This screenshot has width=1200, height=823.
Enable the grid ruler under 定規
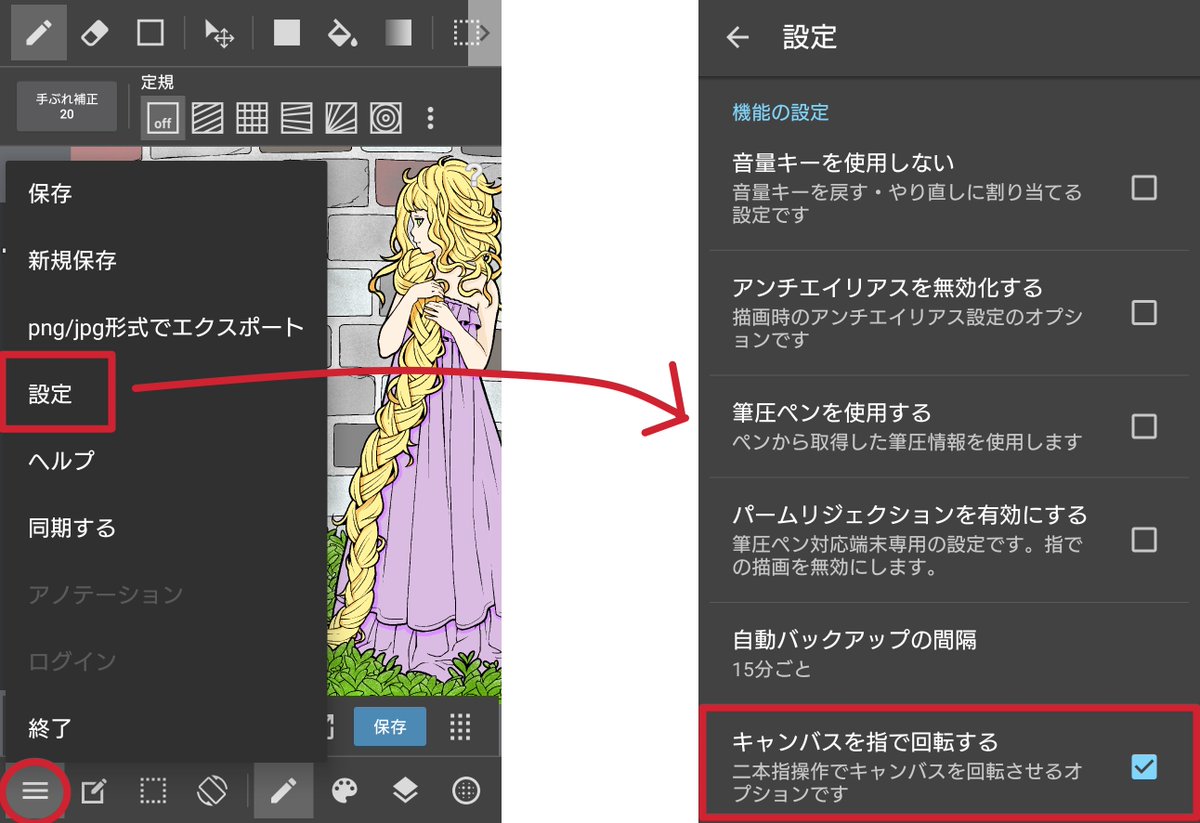(251, 117)
